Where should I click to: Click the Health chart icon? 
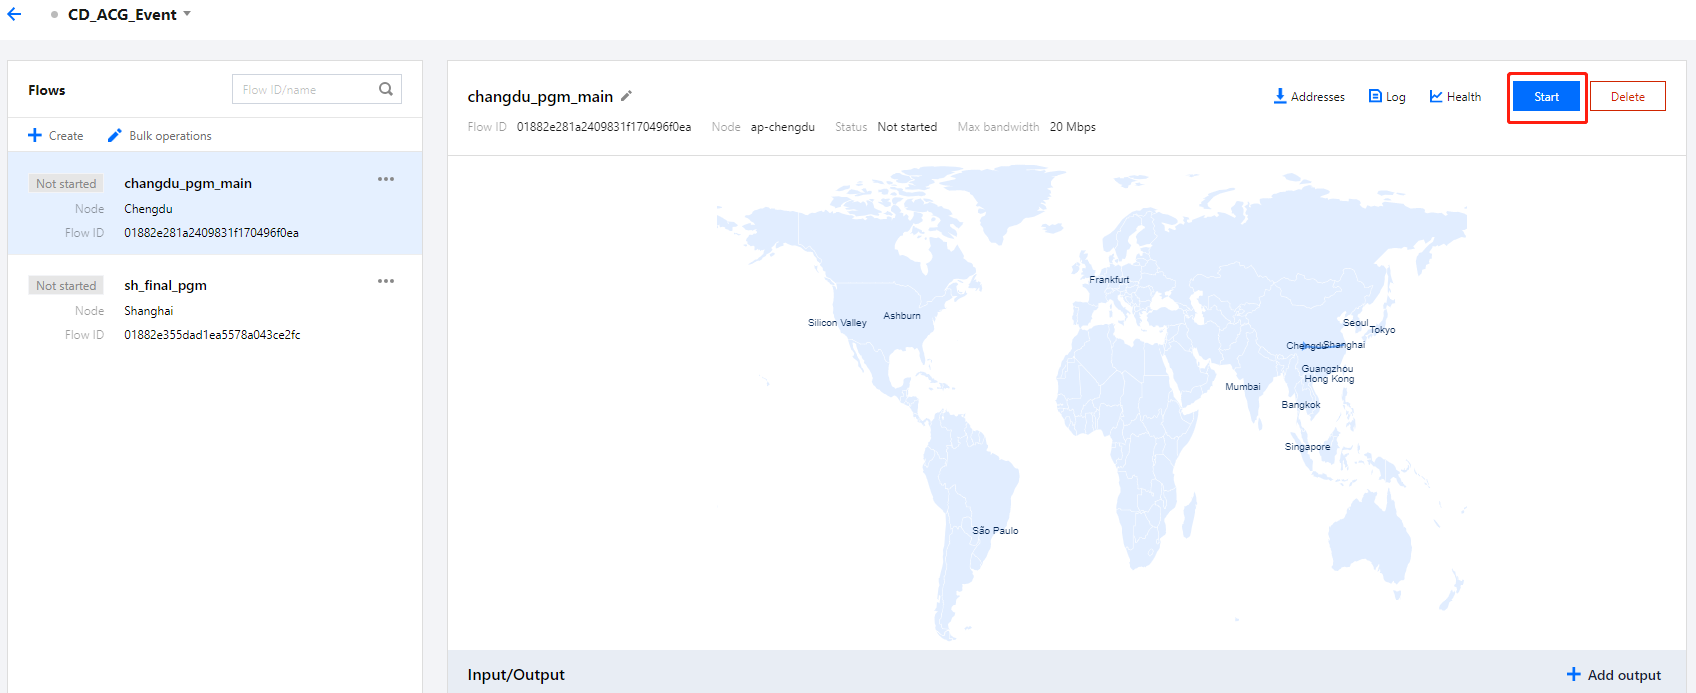click(x=1436, y=96)
